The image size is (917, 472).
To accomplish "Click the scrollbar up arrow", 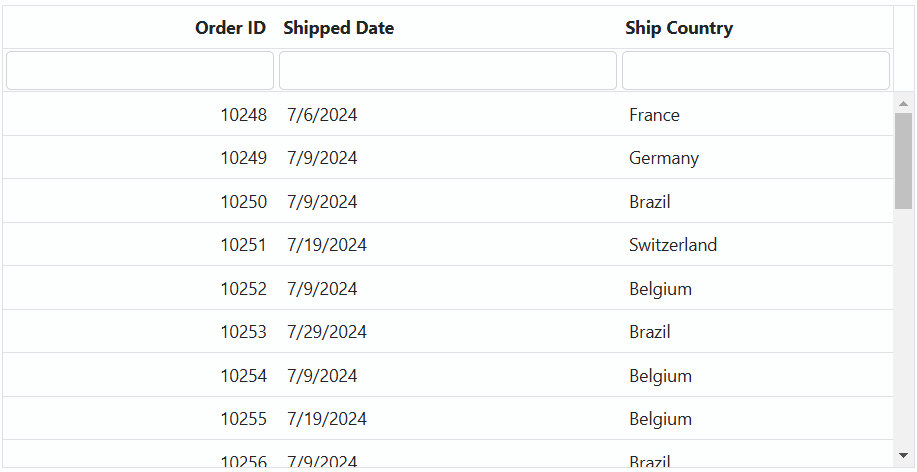I will click(x=904, y=104).
